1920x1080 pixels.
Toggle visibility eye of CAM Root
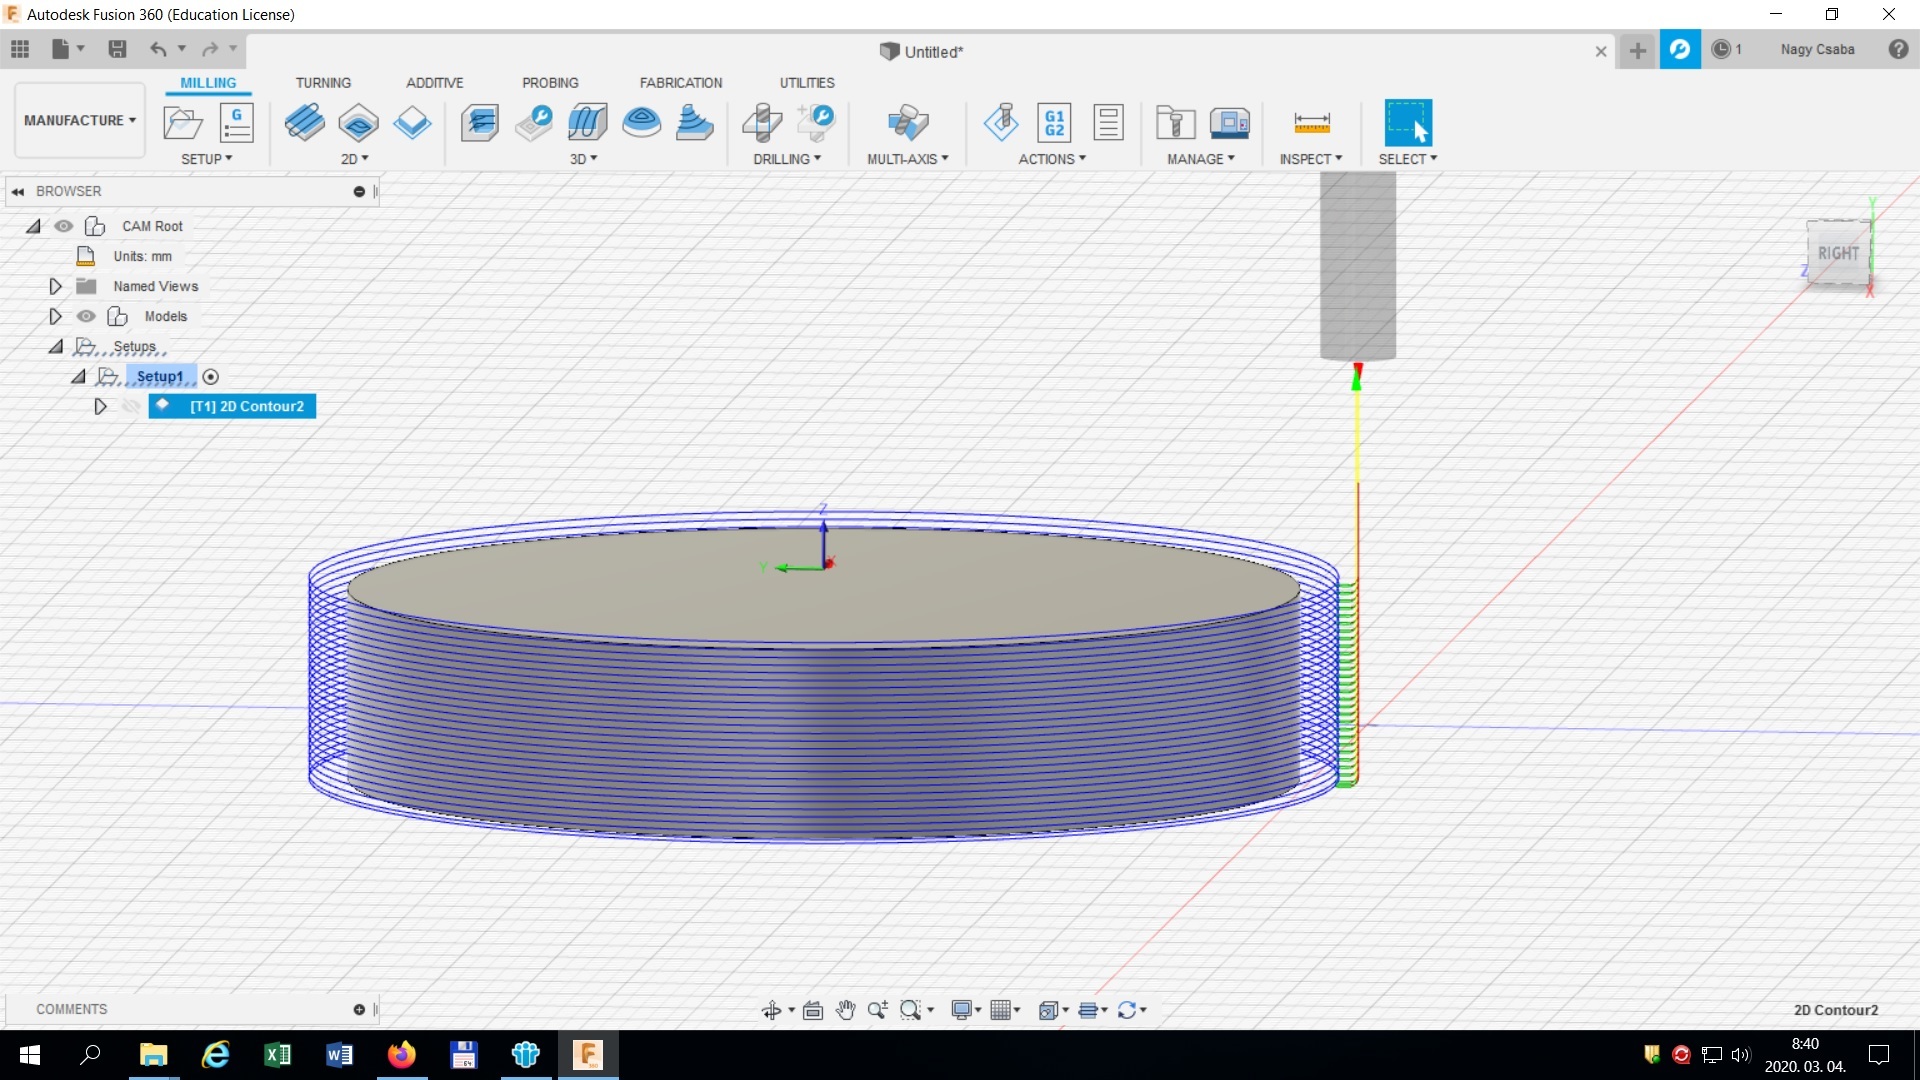tap(64, 226)
